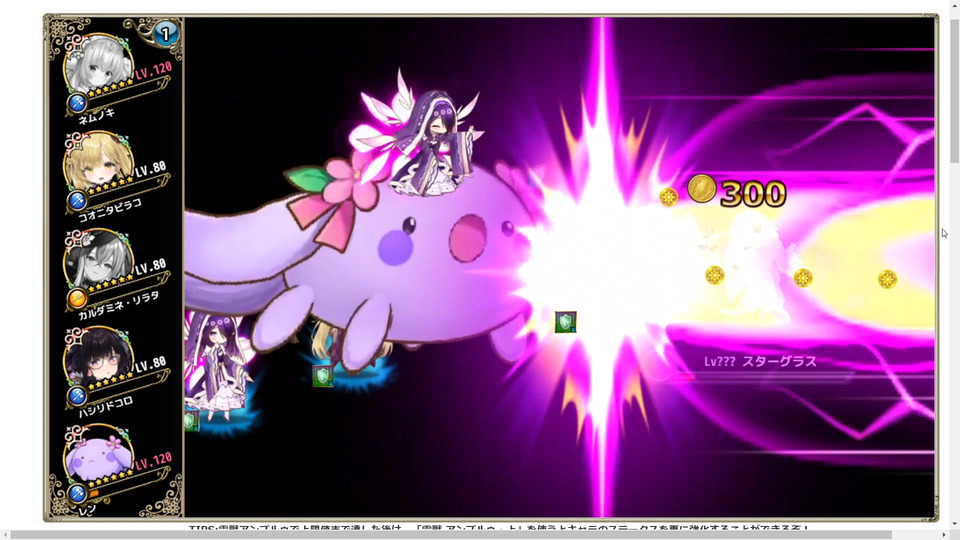Click the horizontal scrollbar at window bottom
This screenshot has height=540, width=960.
450,534
